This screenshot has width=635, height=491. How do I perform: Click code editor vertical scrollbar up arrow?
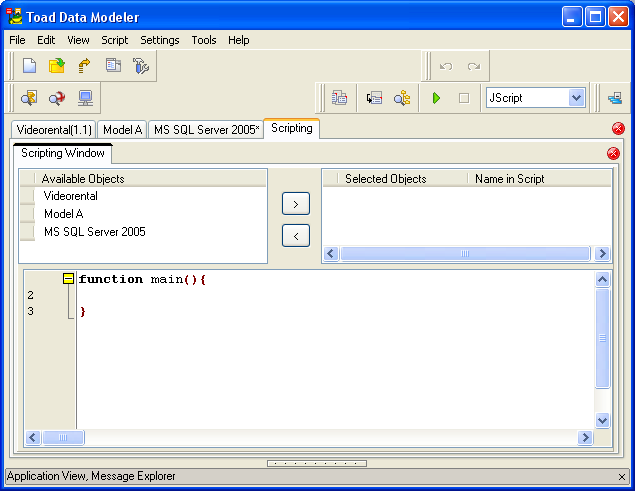(603, 279)
